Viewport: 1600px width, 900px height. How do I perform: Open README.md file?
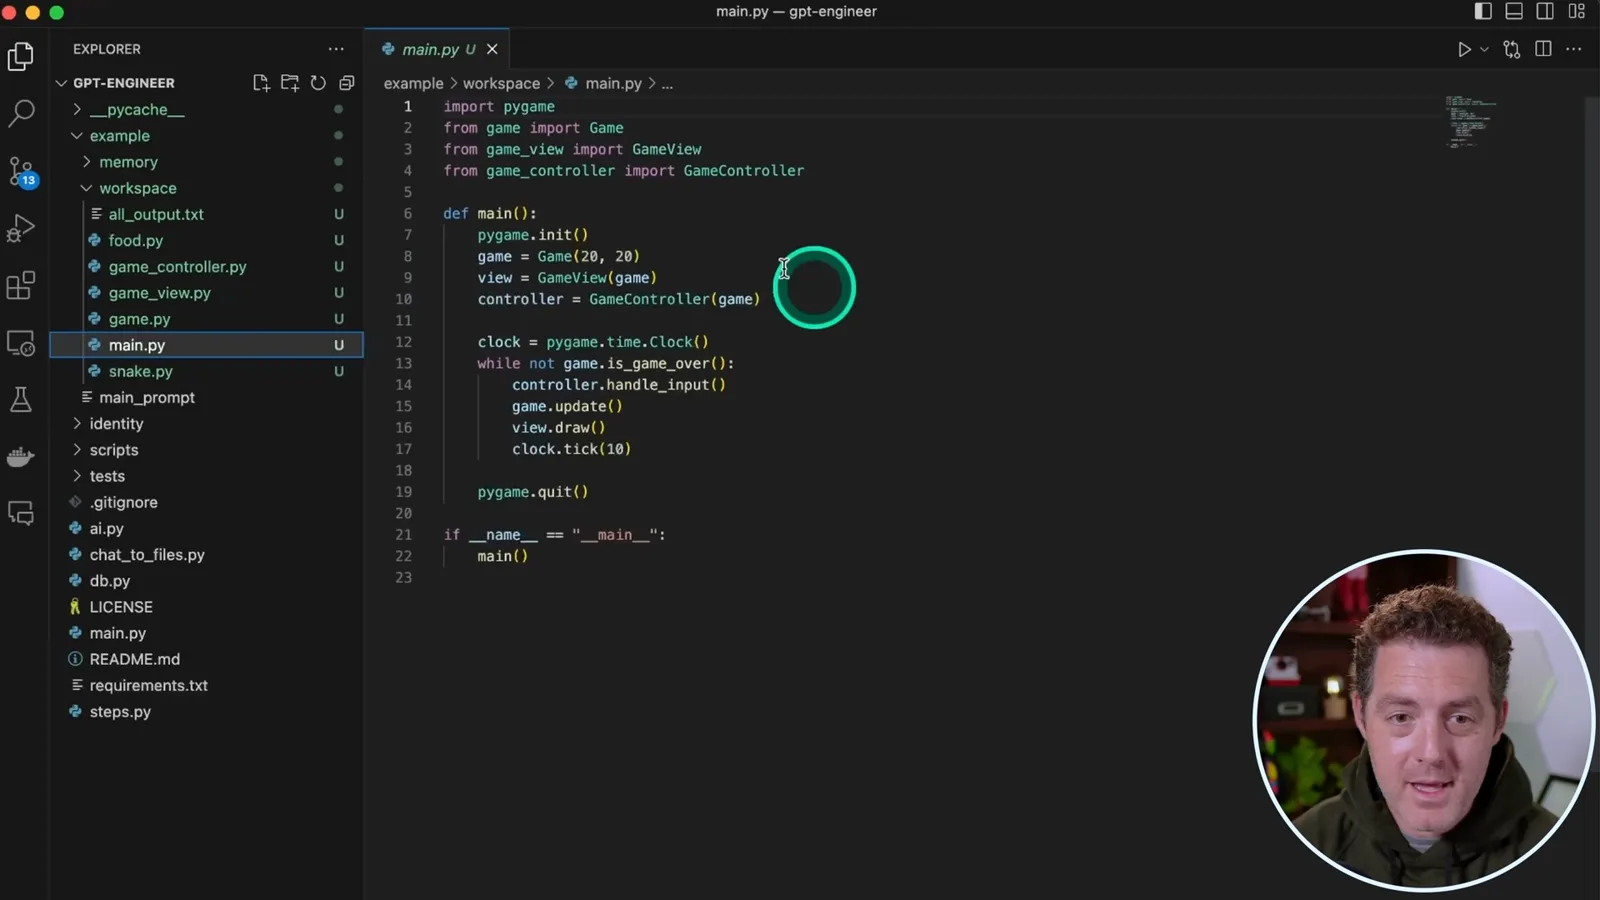coord(206,659)
